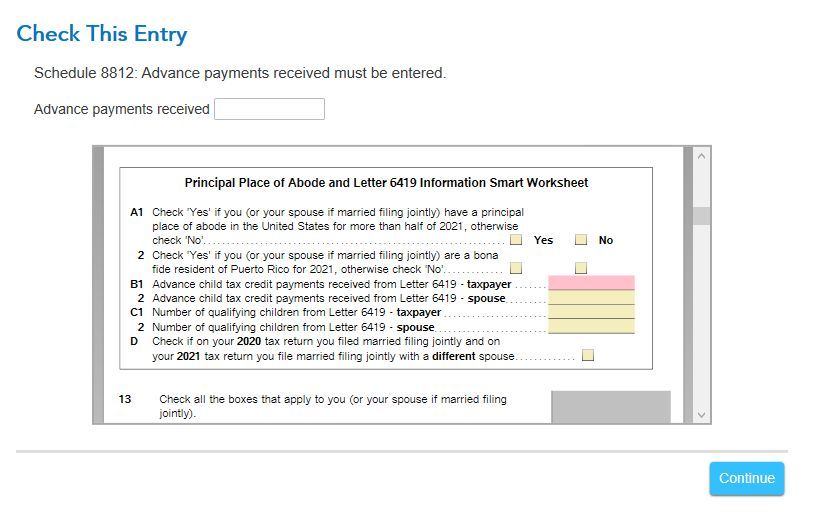The height and width of the screenshot is (527, 830).
Task: Click the Continue button
Action: 746,478
